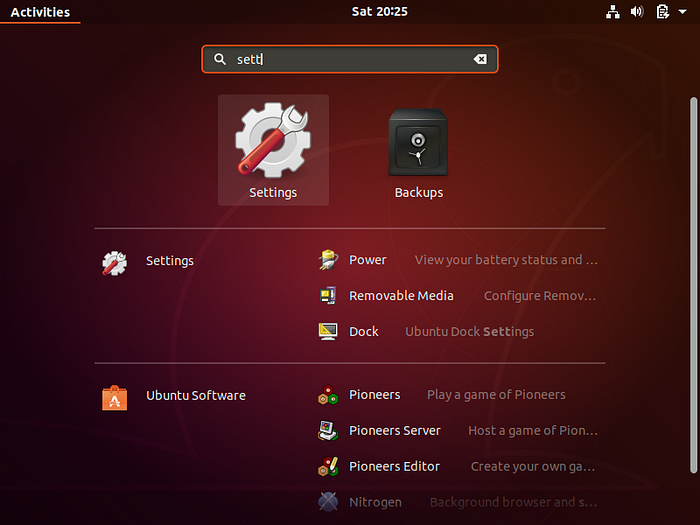
Task: Open the Removable Media icon
Action: (328, 296)
